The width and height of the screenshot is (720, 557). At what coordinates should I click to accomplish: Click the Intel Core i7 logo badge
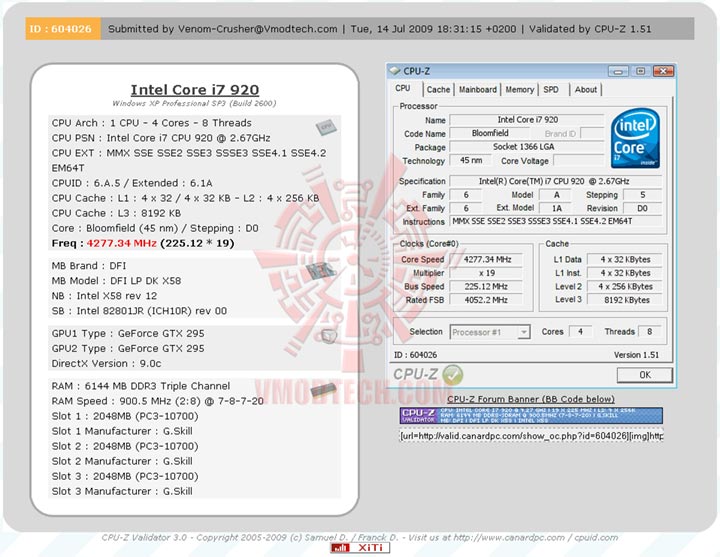(x=635, y=138)
